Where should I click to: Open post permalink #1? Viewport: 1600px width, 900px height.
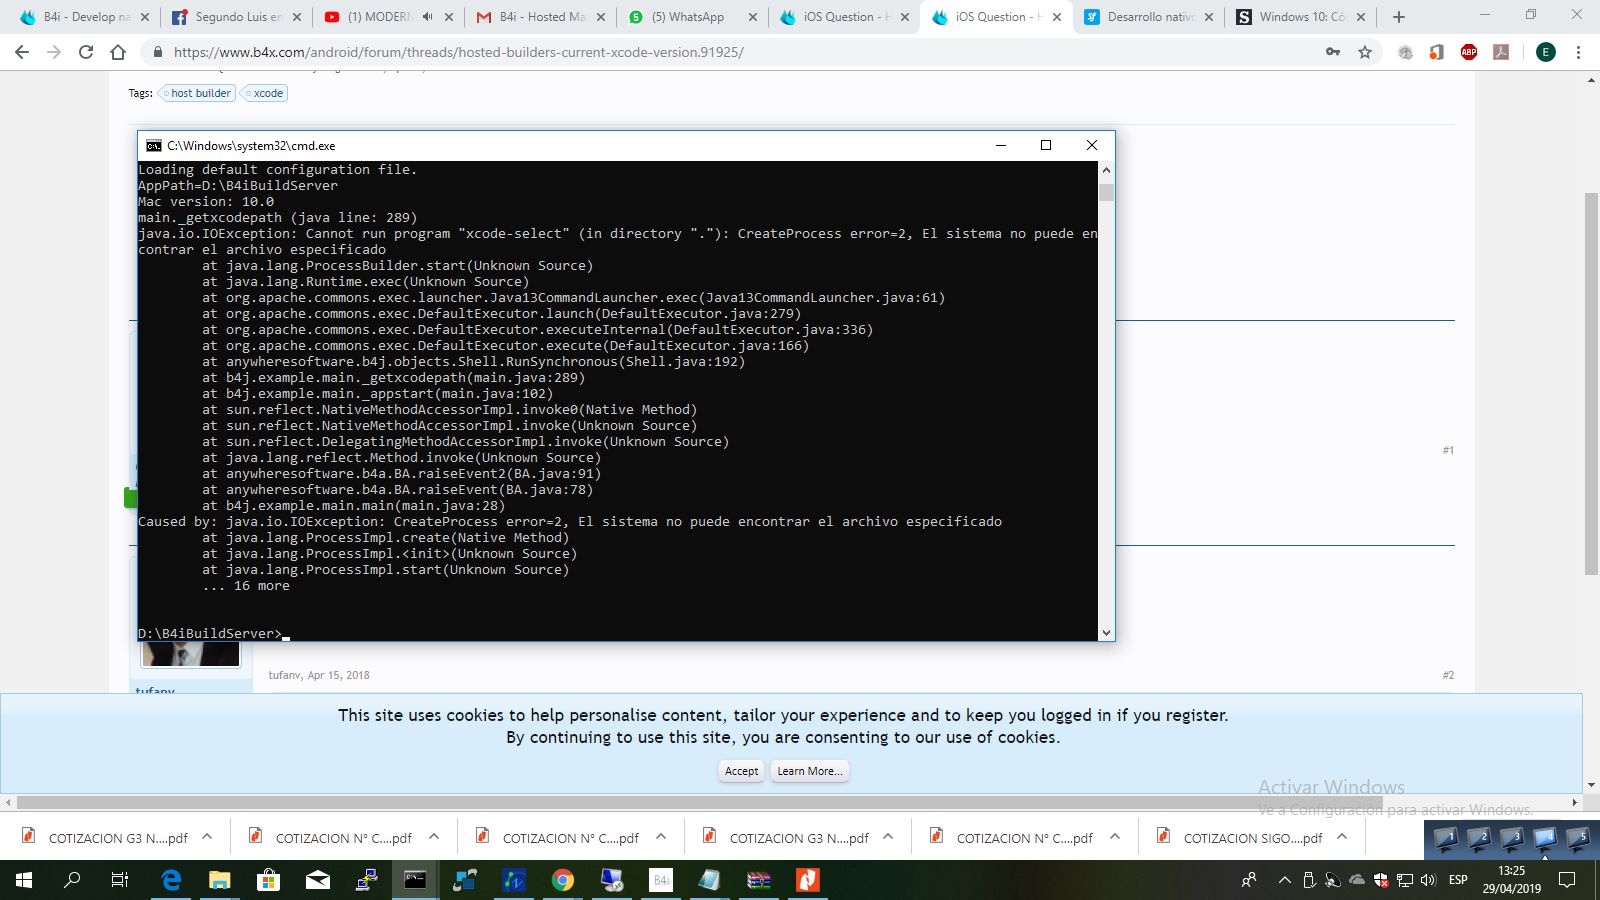1448,450
